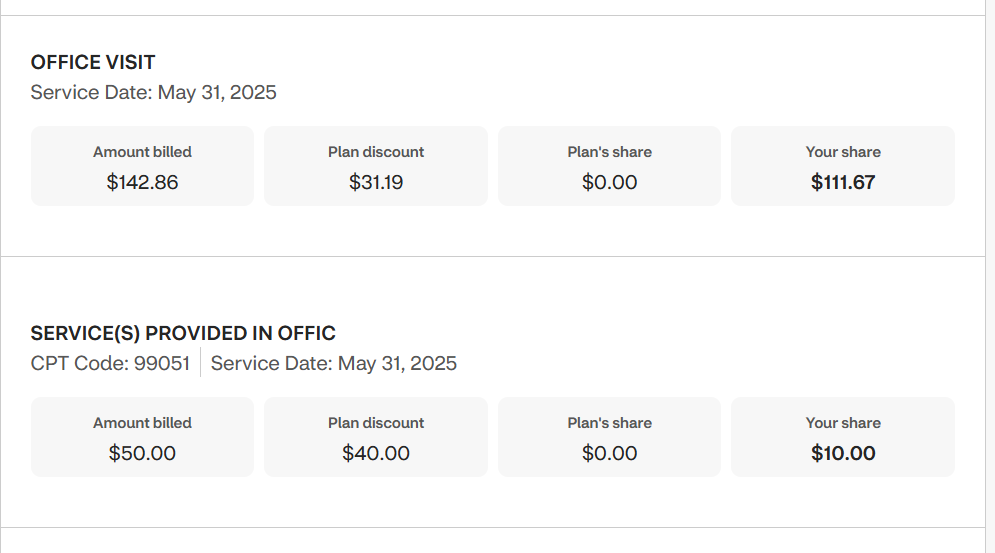Image resolution: width=995 pixels, height=553 pixels.
Task: Select the $10.00 Your share amount
Action: click(843, 454)
